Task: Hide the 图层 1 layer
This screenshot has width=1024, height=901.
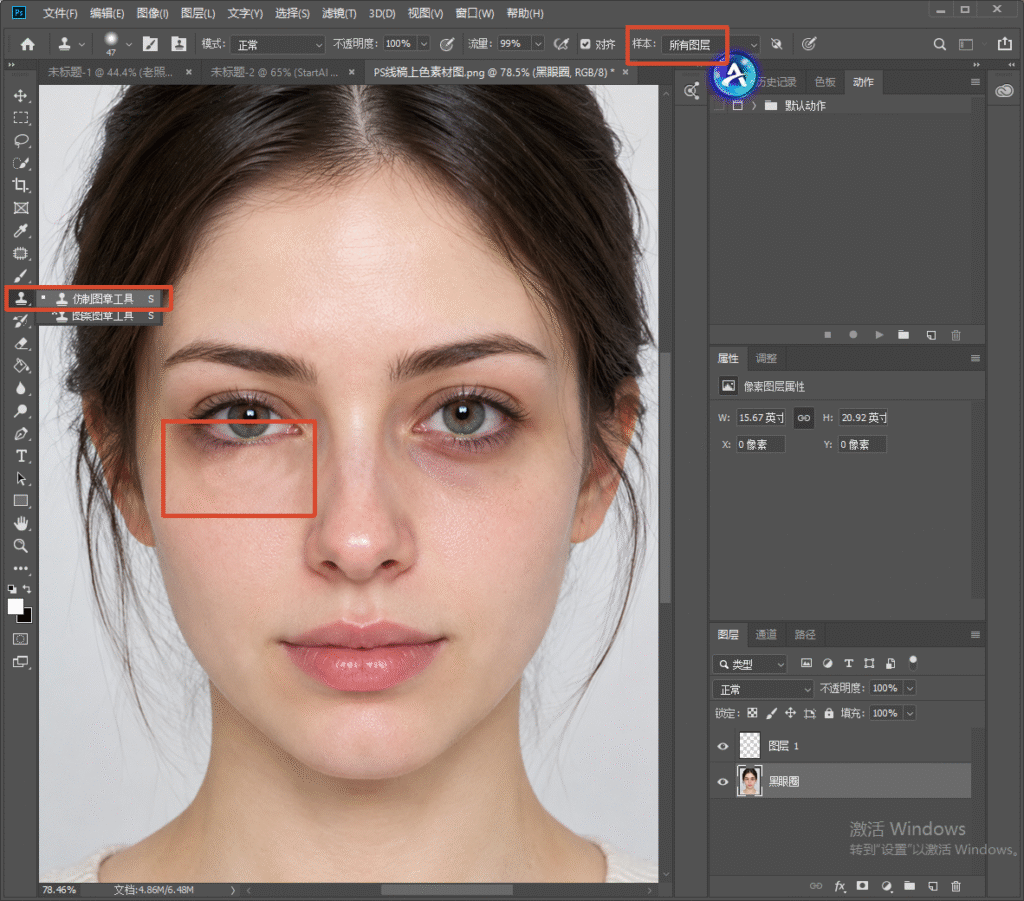Action: (x=722, y=746)
